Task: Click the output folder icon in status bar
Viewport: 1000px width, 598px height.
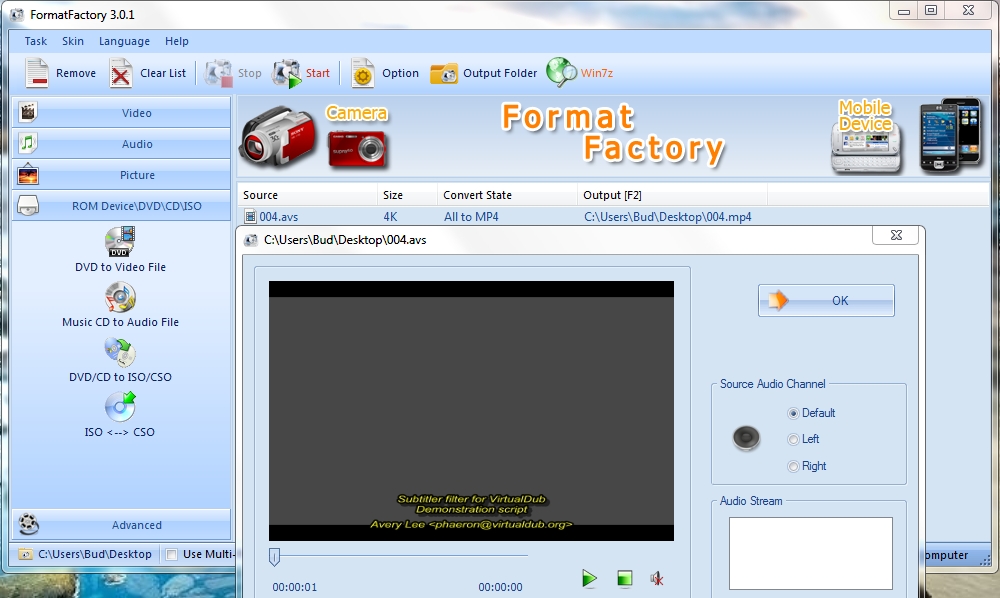Action: [x=25, y=554]
